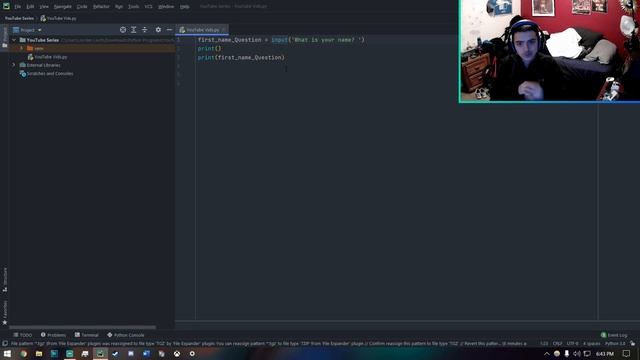
Task: Open the Terminal tool window
Action: [87, 335]
